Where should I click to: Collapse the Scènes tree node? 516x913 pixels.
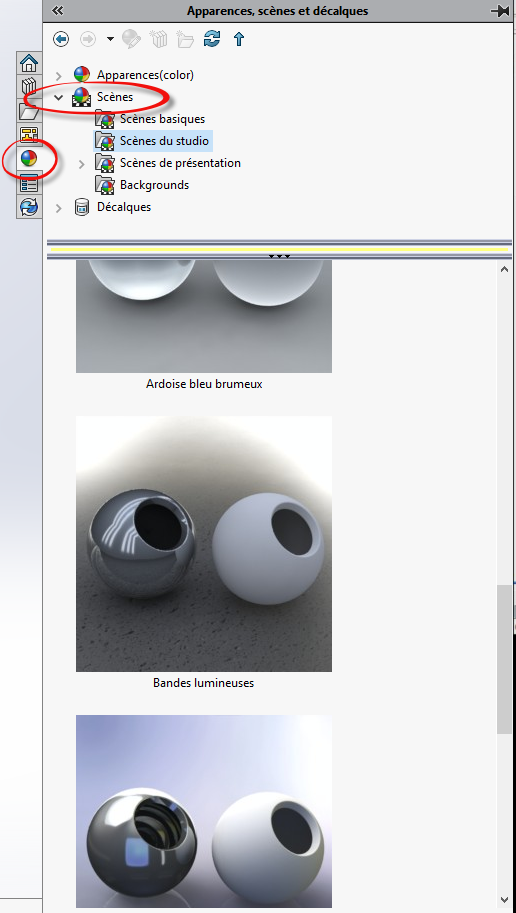(x=58, y=97)
